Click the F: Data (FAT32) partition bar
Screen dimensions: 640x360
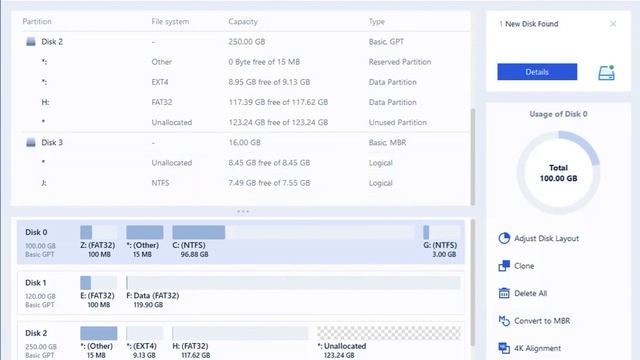point(293,282)
